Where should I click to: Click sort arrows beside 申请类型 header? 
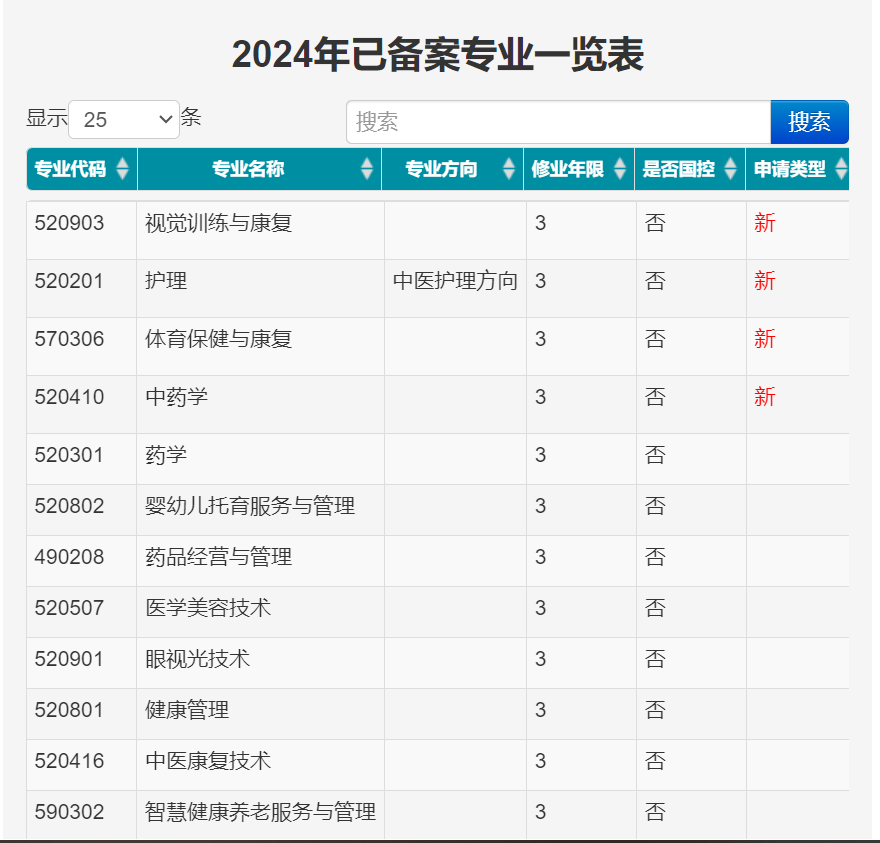pyautogui.click(x=841, y=169)
